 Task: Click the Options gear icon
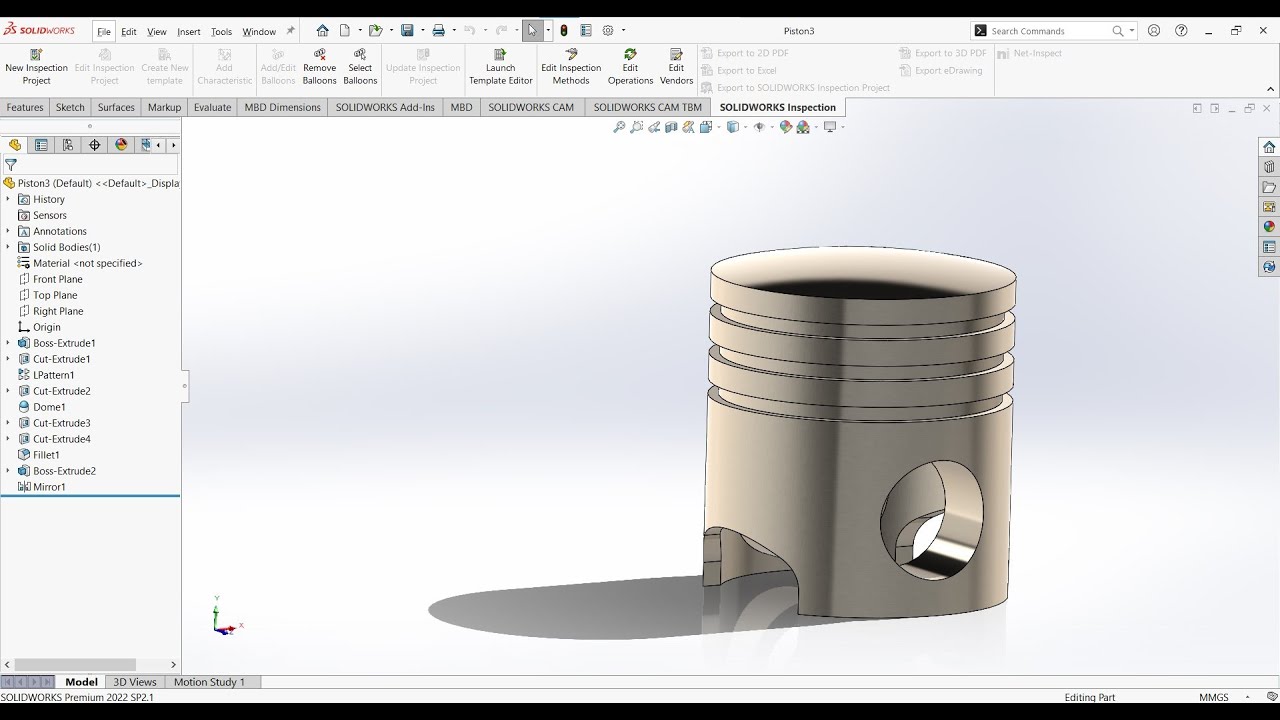pos(607,31)
